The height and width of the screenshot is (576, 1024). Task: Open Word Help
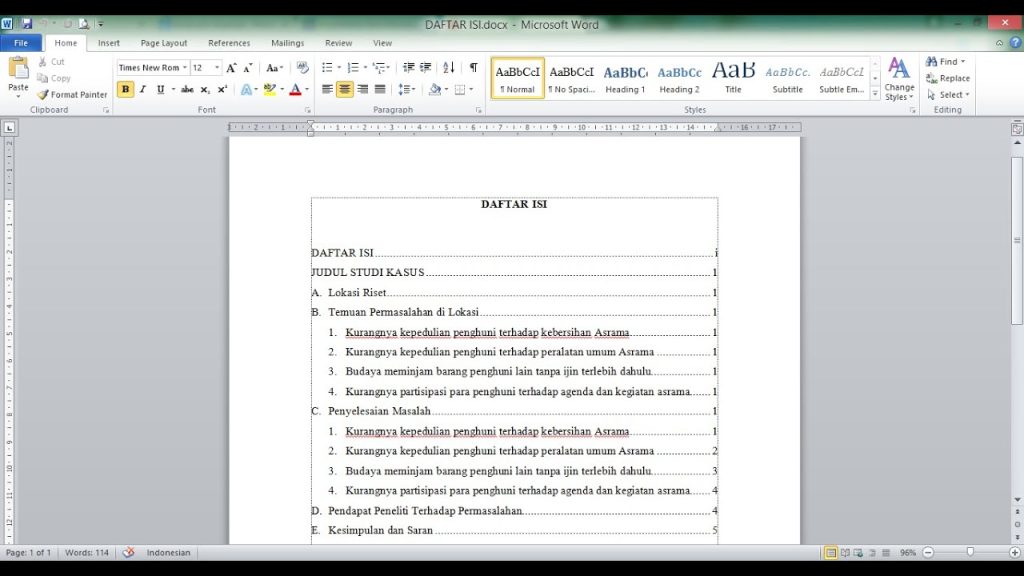click(x=1015, y=42)
